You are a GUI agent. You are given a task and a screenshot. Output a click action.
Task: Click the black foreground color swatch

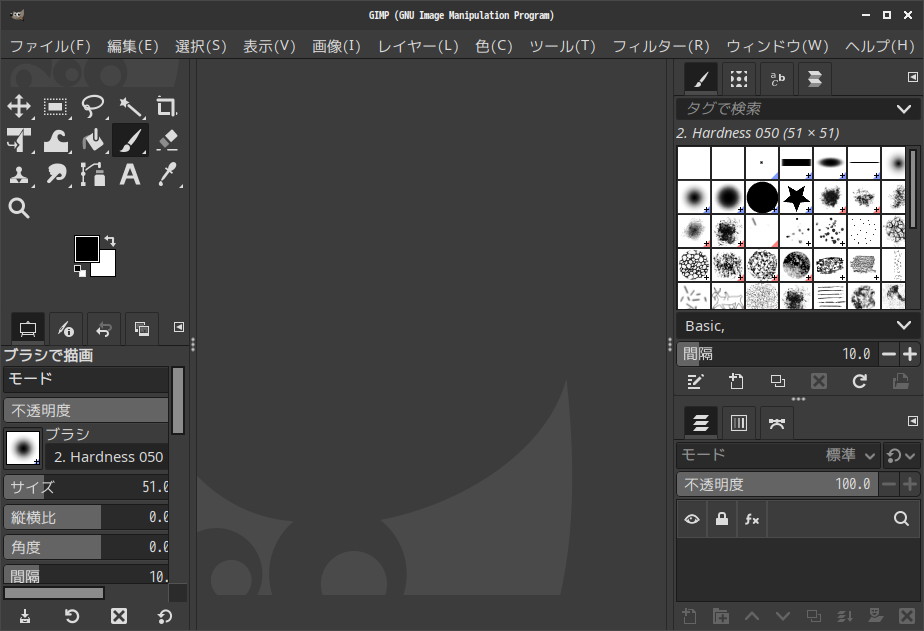(x=87, y=249)
